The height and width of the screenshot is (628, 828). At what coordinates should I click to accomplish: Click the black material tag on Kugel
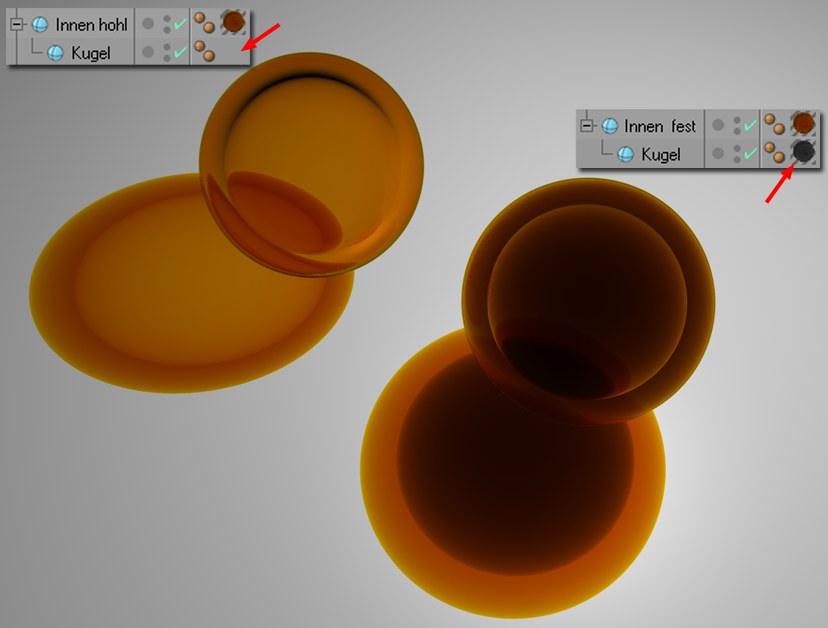(x=802, y=152)
